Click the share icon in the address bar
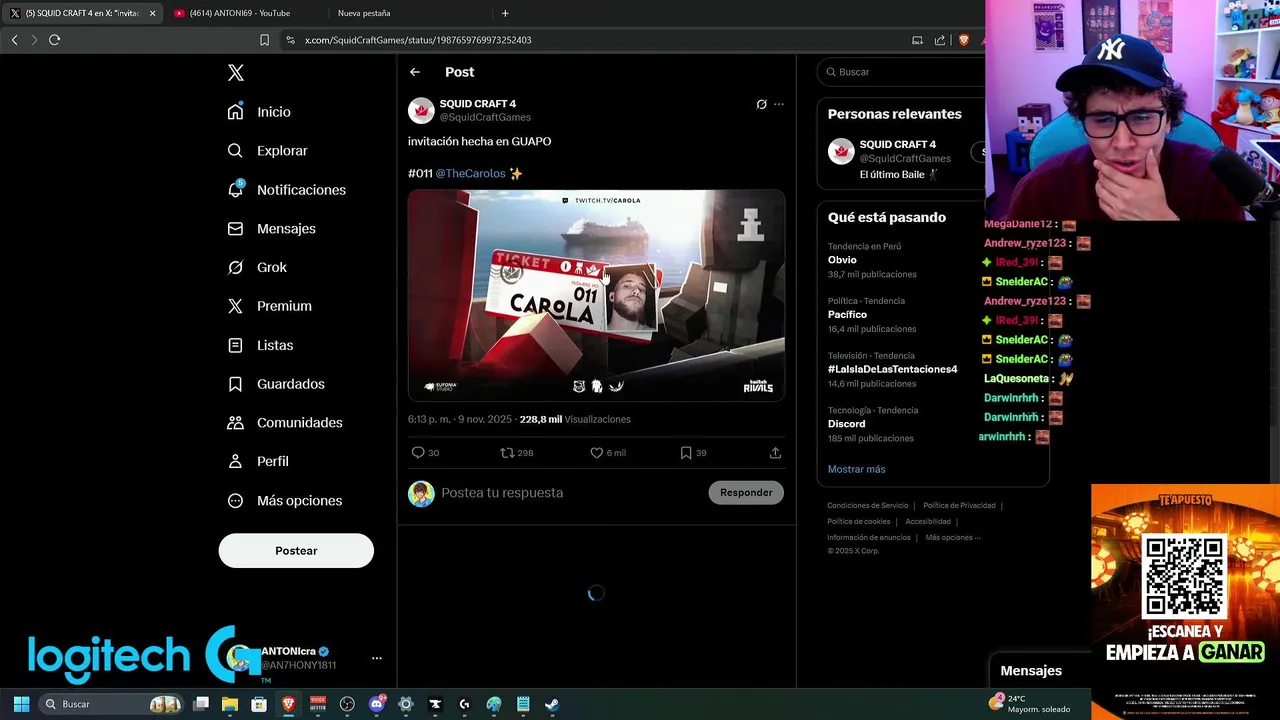Viewport: 1280px width, 720px height. (x=940, y=40)
